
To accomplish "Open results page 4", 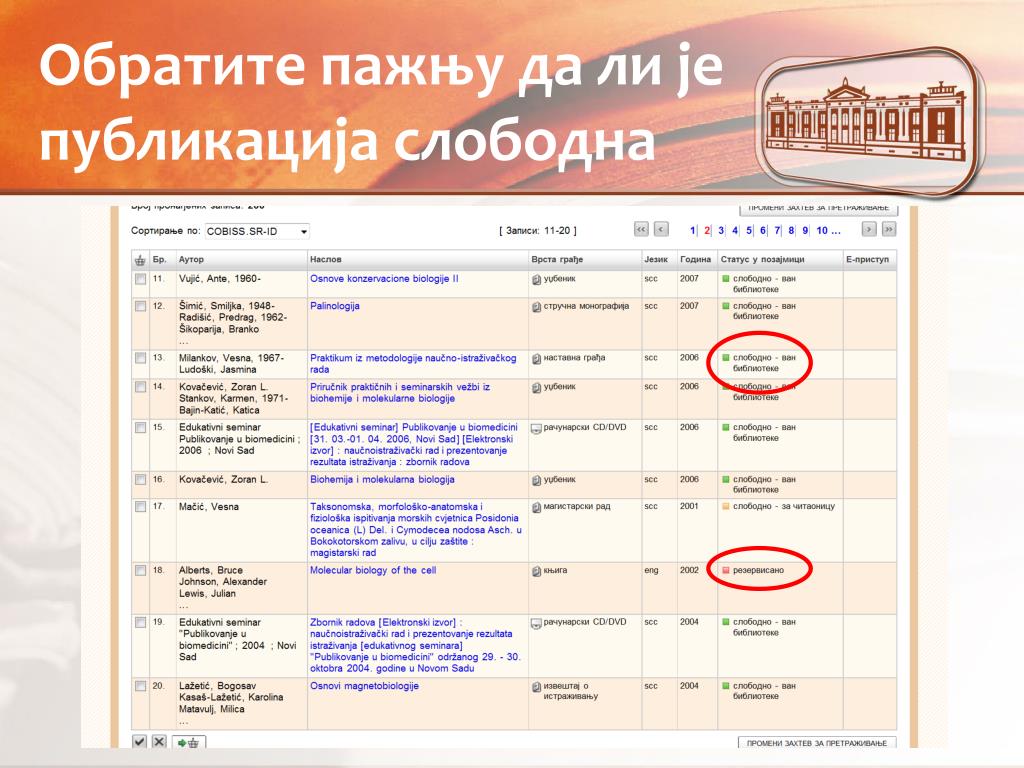I will point(735,231).
